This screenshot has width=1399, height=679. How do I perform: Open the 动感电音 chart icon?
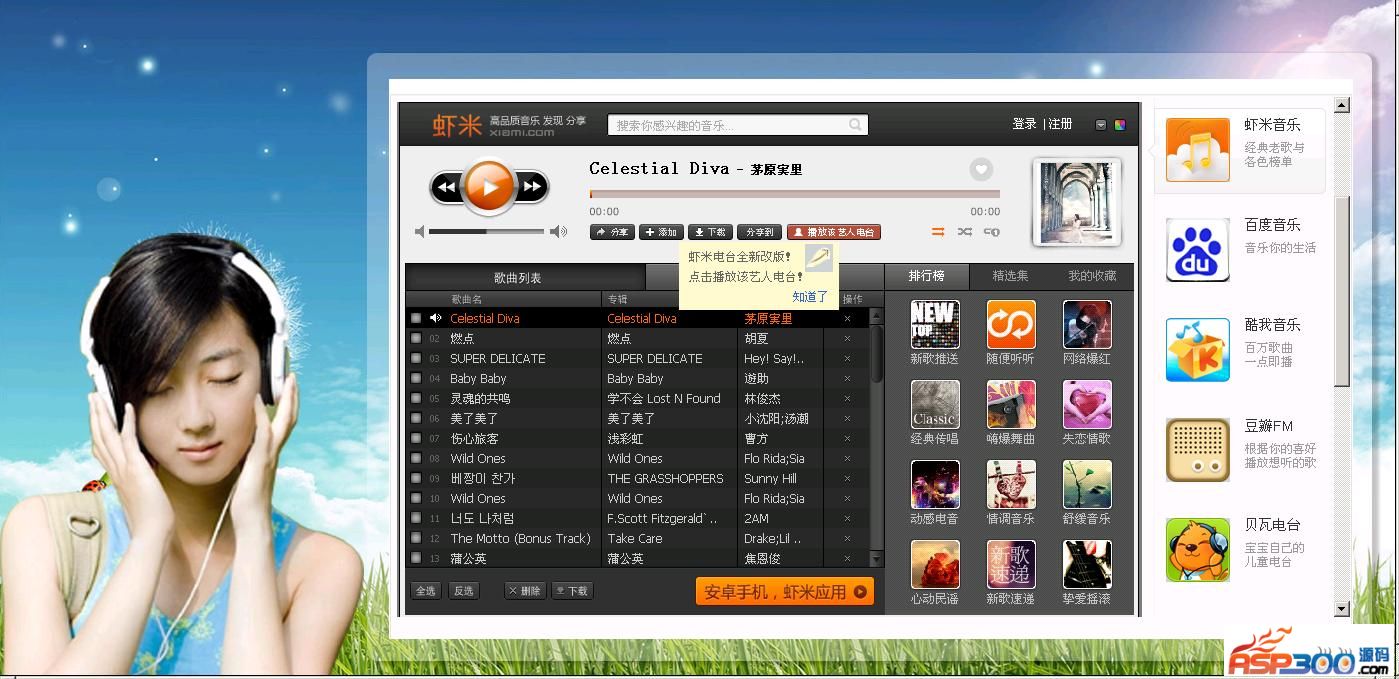click(935, 484)
